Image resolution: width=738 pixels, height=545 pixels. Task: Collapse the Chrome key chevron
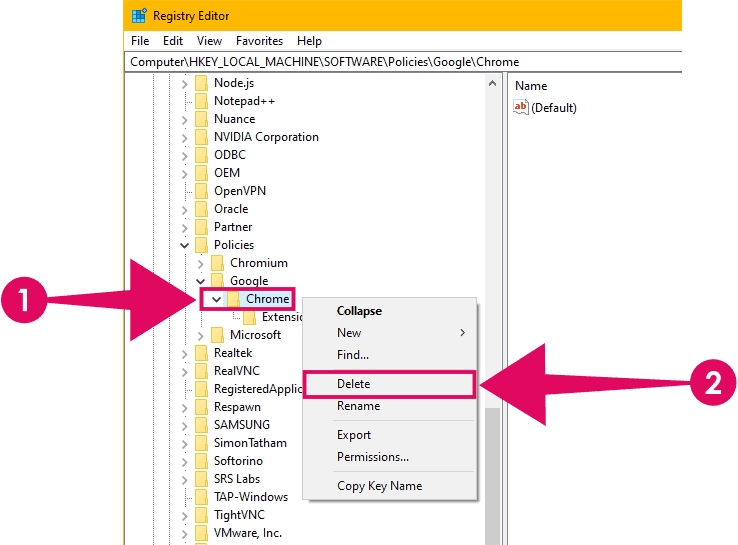[217, 299]
